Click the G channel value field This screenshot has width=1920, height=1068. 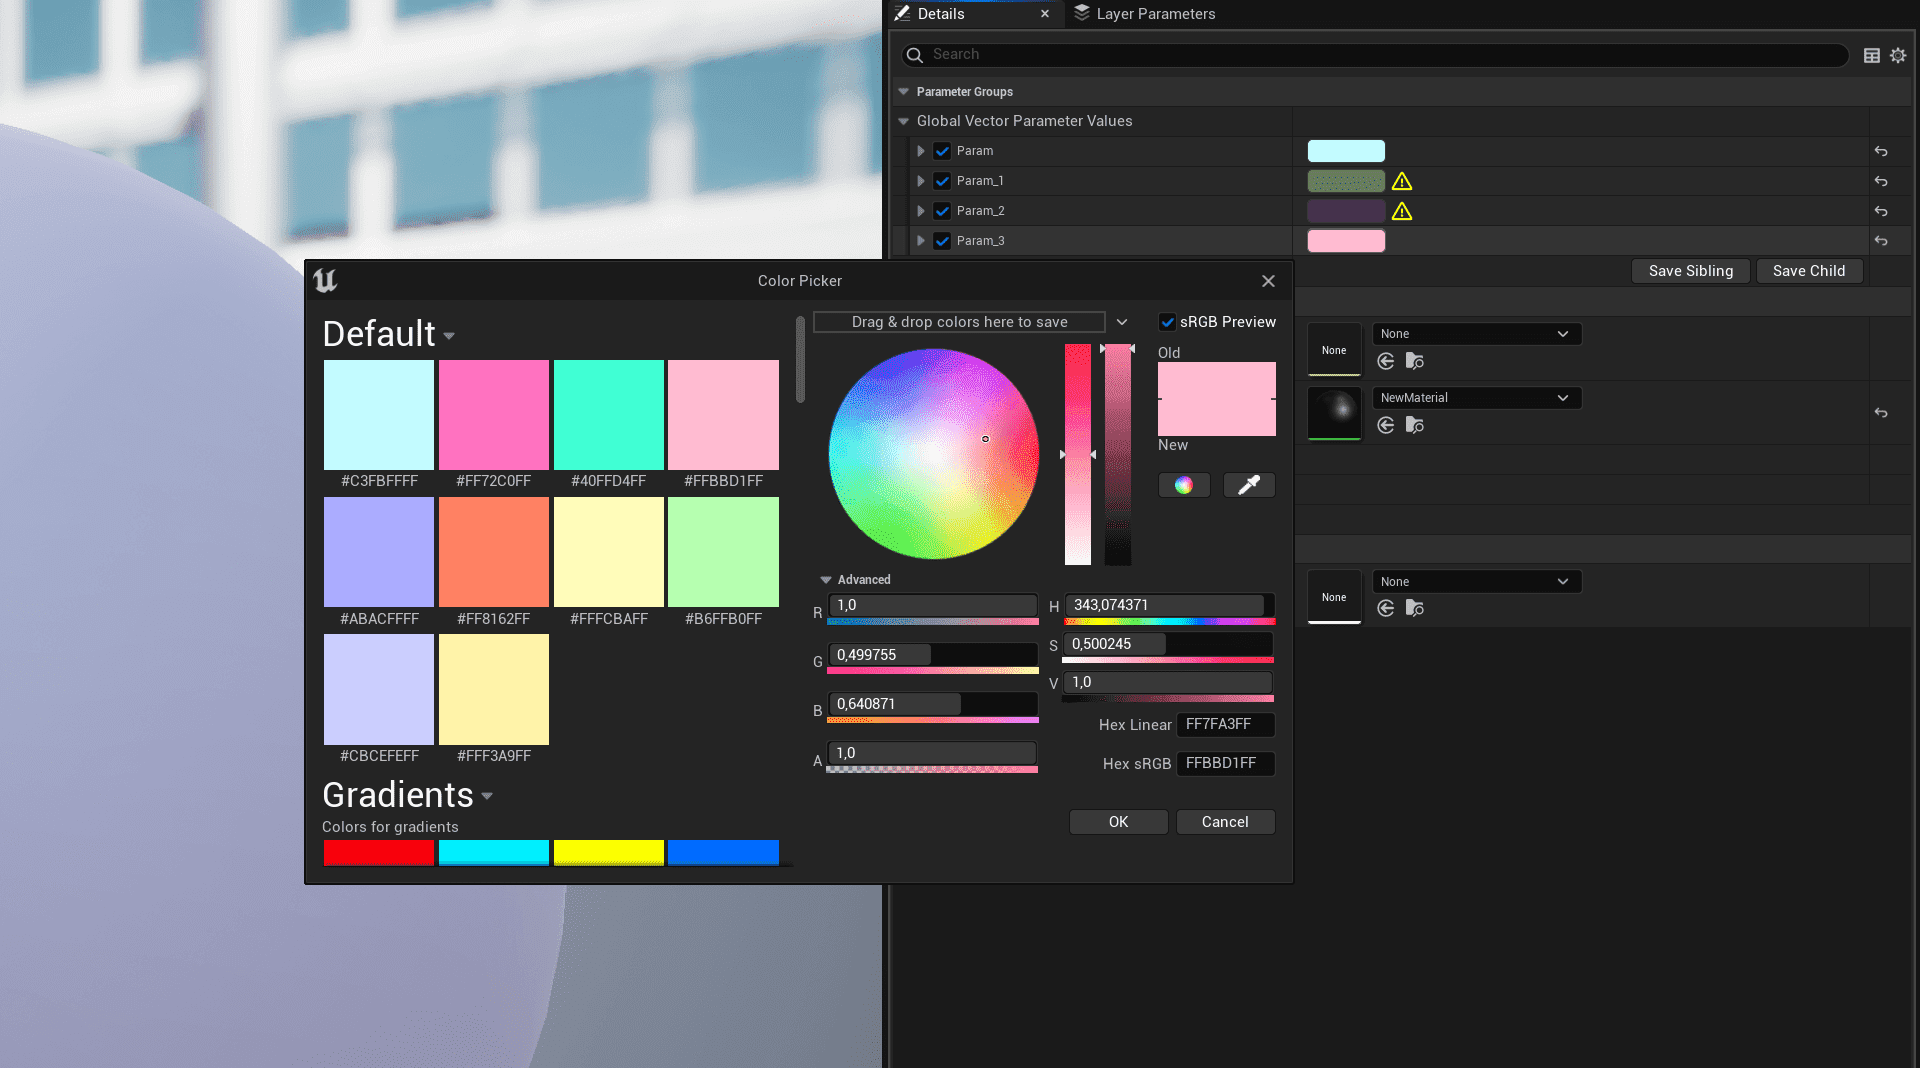pos(932,655)
